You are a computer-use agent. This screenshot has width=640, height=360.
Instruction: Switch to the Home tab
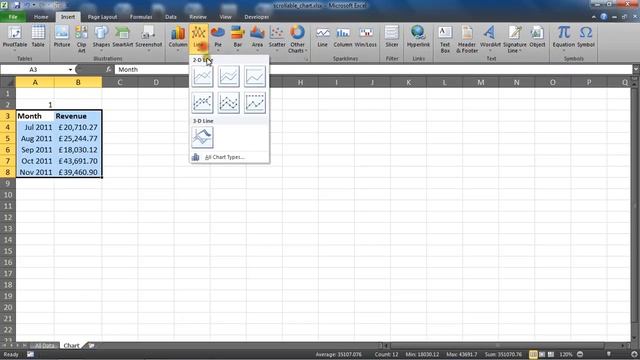[41, 17]
